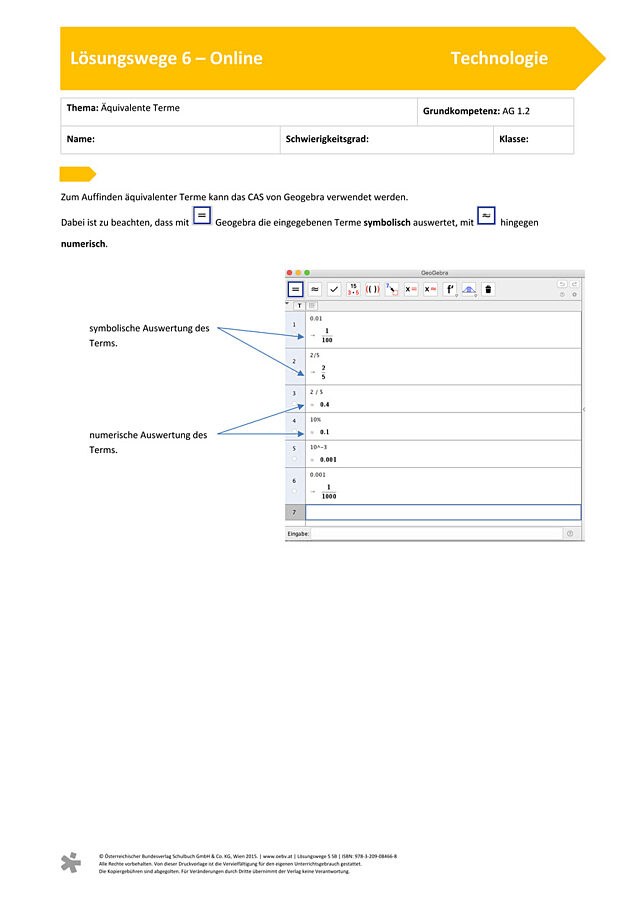Click the green zoom button of GeoGebra window
This screenshot has height=905, width=640.
(x=307, y=273)
